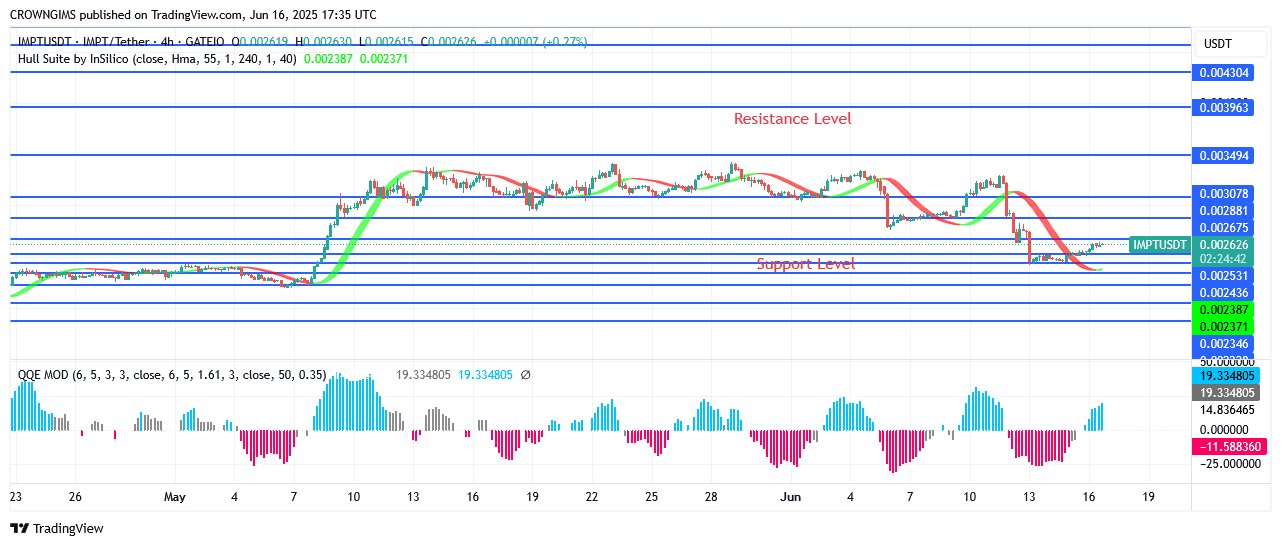This screenshot has height=546, width=1281.
Task: Click the Jun label on time axis
Action: point(791,497)
